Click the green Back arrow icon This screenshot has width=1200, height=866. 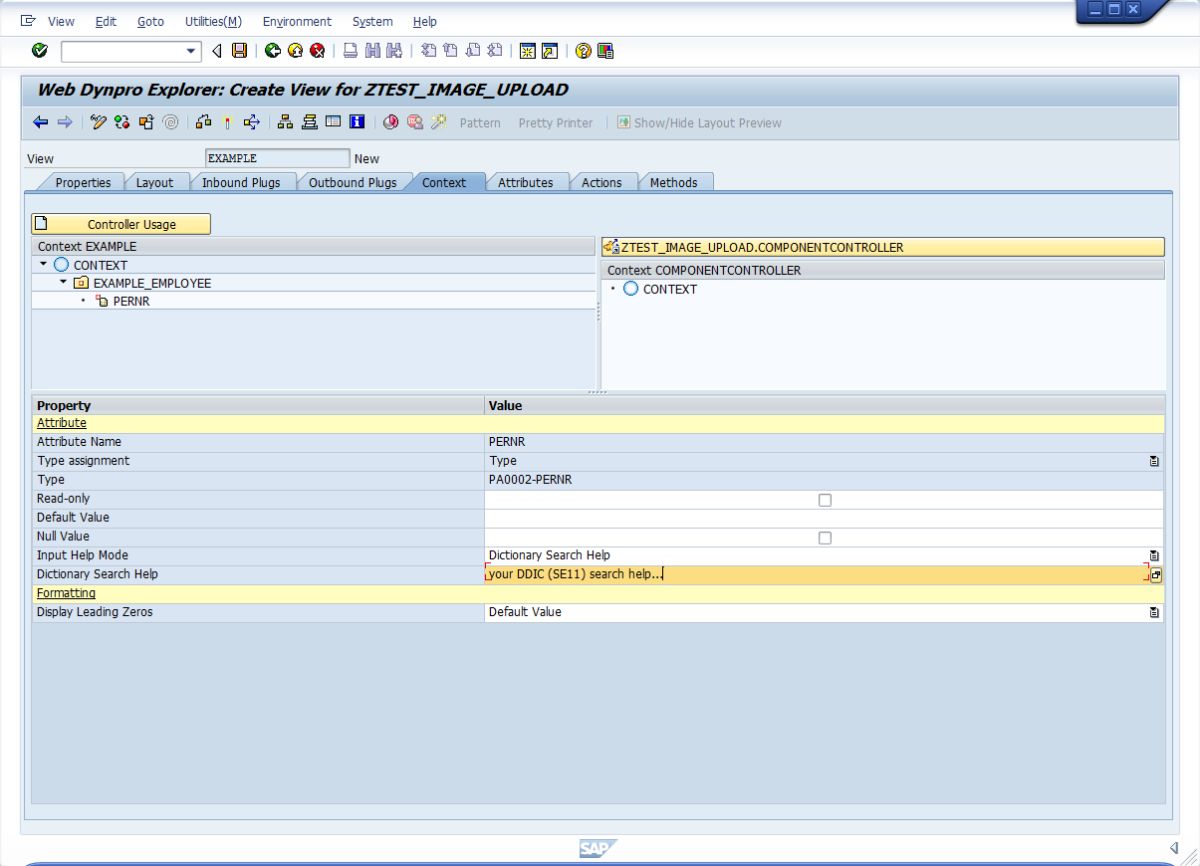coord(272,51)
